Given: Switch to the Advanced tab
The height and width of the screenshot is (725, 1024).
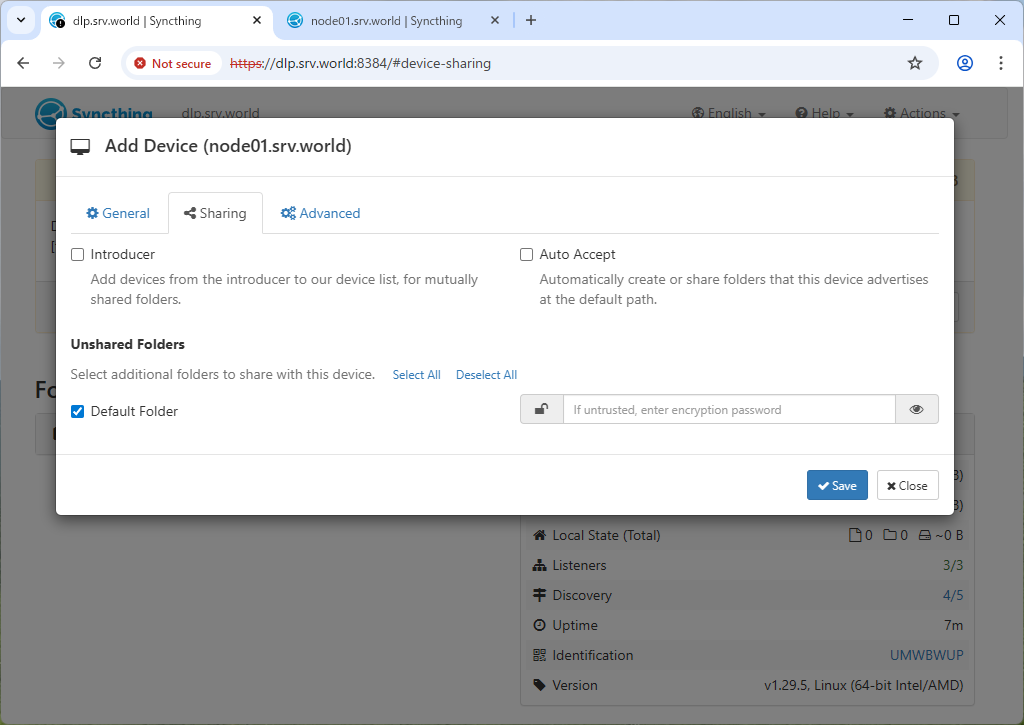Looking at the screenshot, I should tap(320, 213).
